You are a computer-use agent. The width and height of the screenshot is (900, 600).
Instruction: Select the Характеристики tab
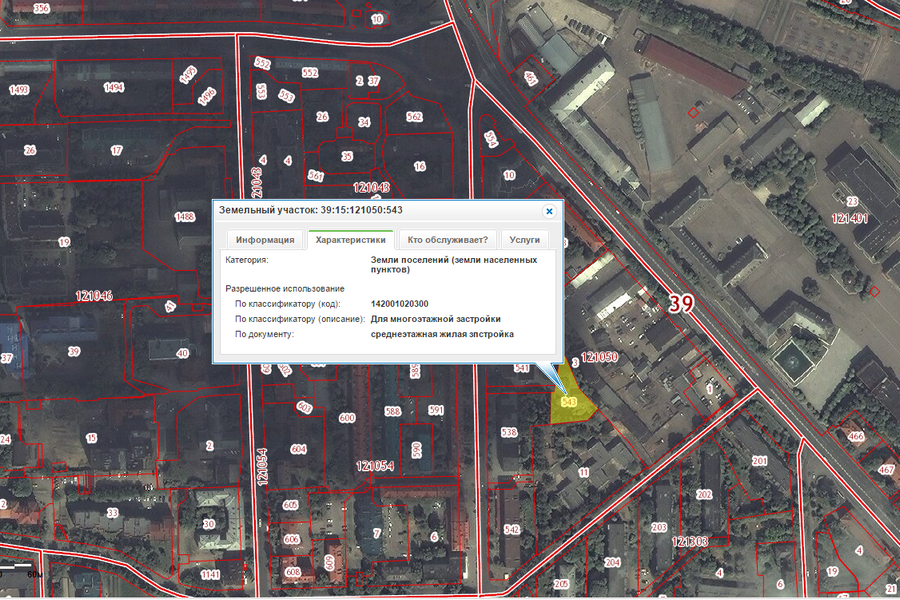(x=350, y=240)
